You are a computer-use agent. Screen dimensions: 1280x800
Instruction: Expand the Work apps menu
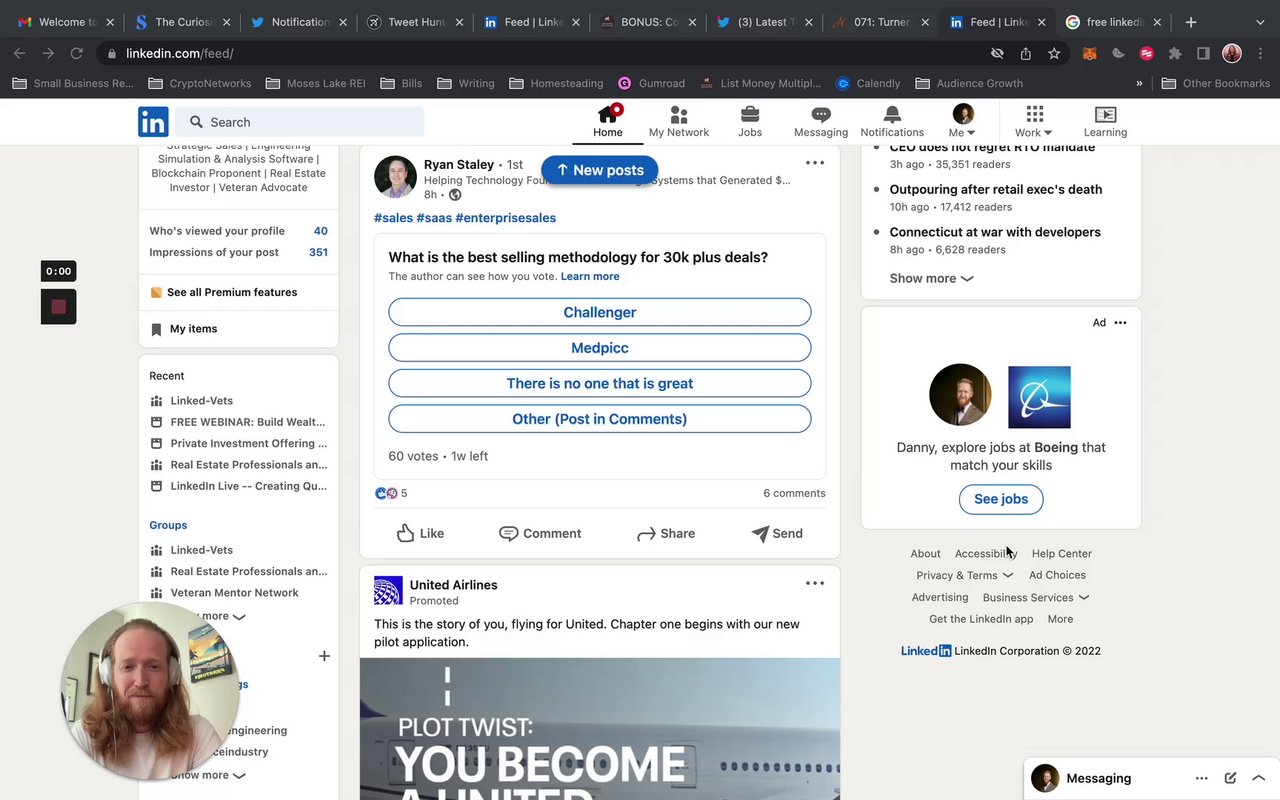(x=1034, y=122)
